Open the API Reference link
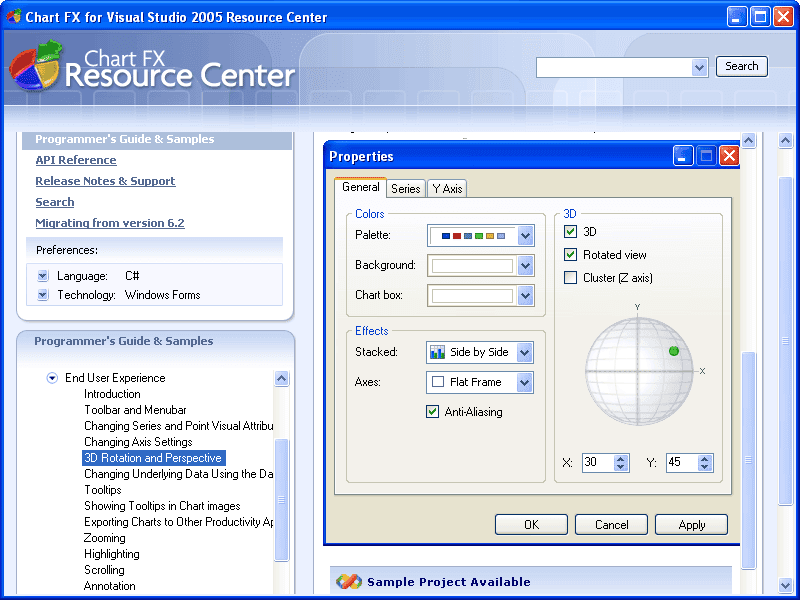Viewport: 800px width, 600px height. (x=76, y=160)
